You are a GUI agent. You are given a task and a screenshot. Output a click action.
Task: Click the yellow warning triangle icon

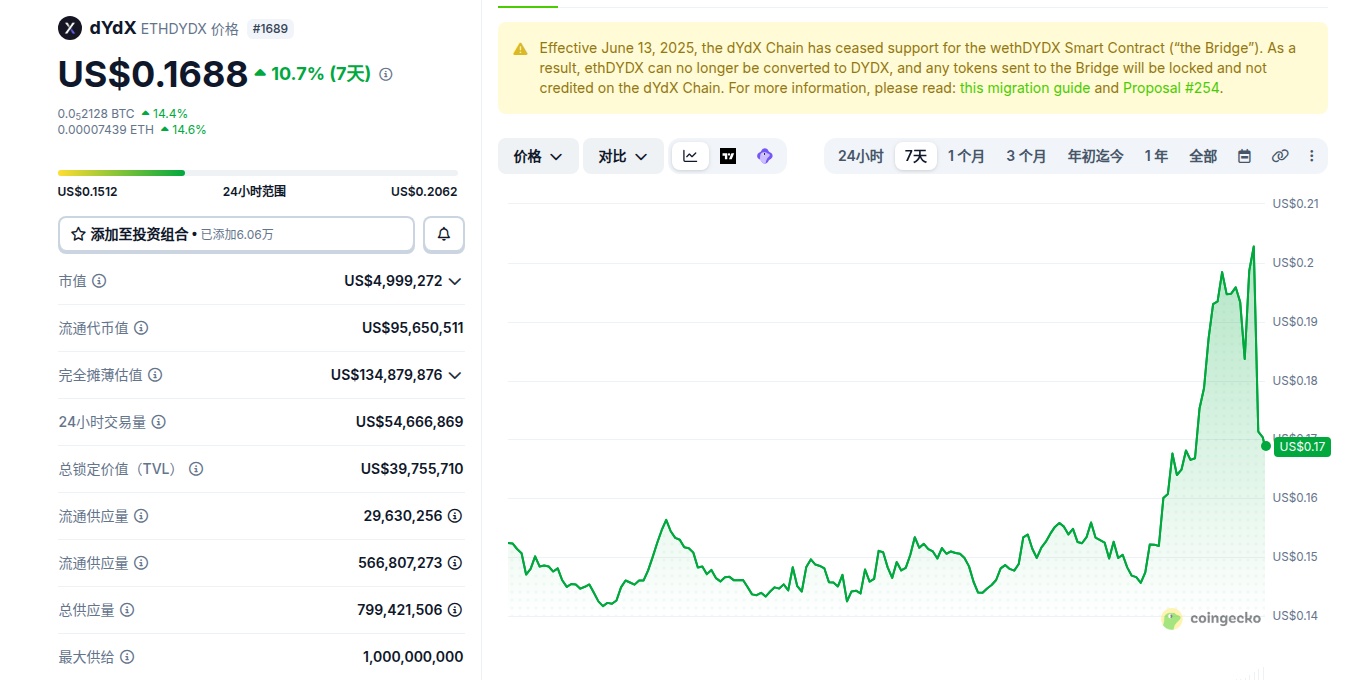click(x=520, y=49)
